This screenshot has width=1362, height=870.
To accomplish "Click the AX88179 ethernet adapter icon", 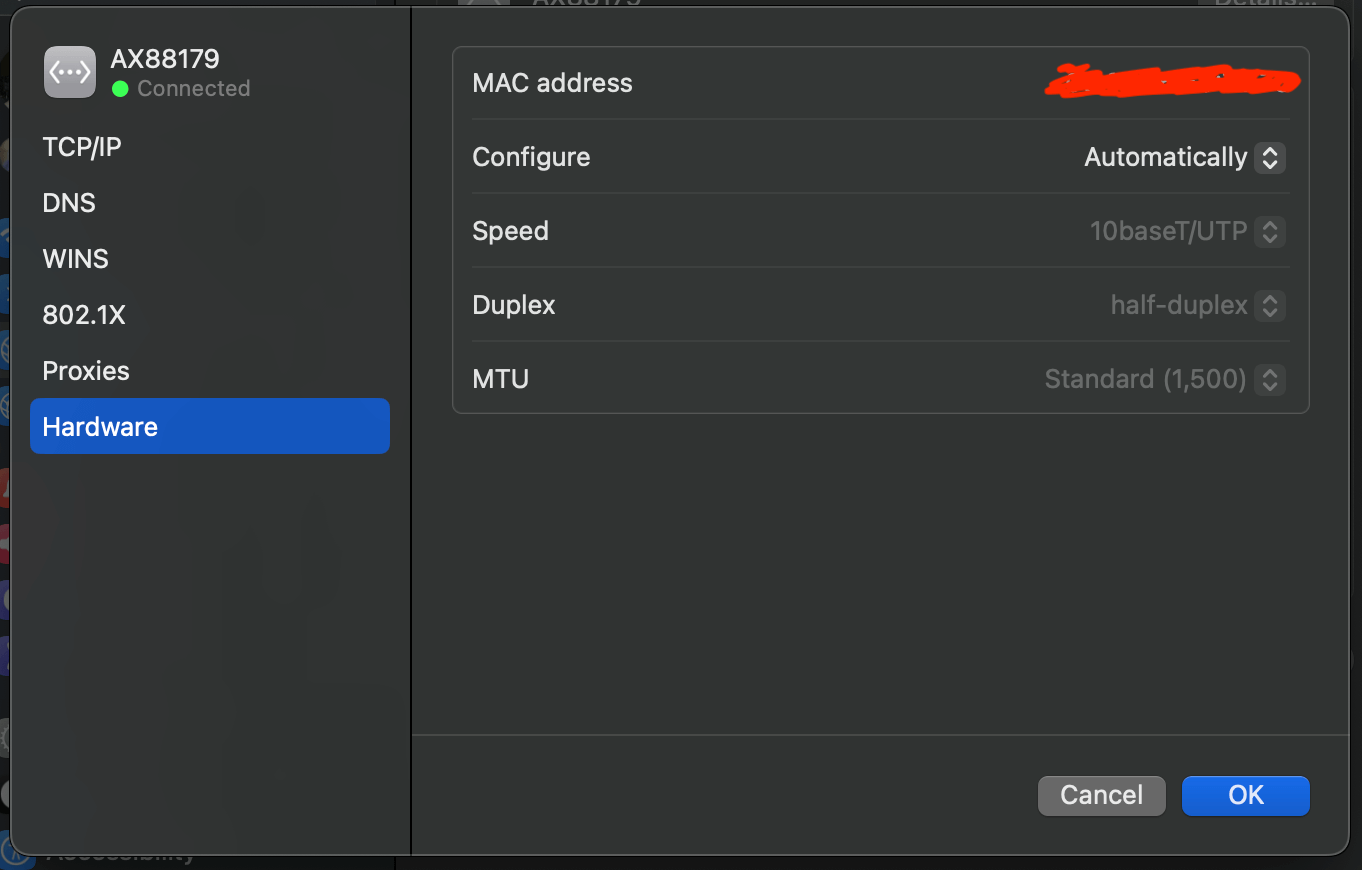I will click(x=70, y=72).
